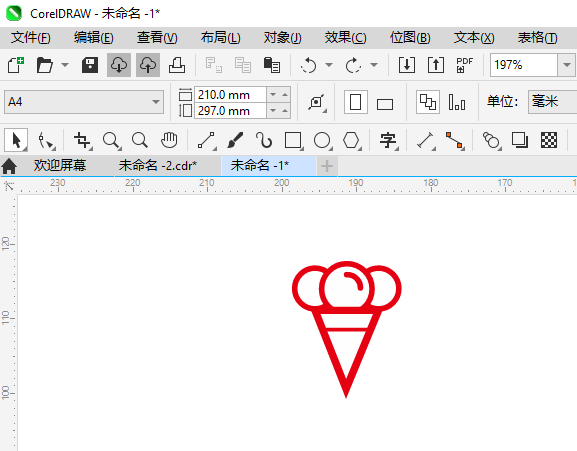Click the auto-fit page icon
Image resolution: width=577 pixels, height=451 pixels.
point(317,103)
